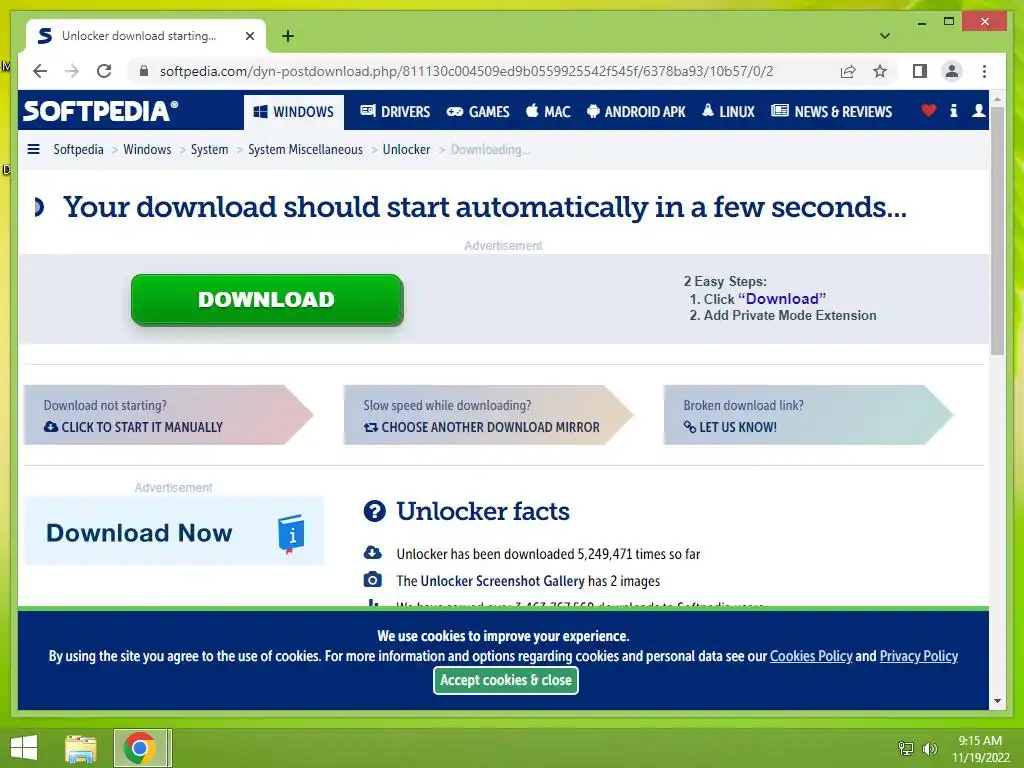Click the green DOWNLOAD button
This screenshot has height=768, width=1024.
267,299
